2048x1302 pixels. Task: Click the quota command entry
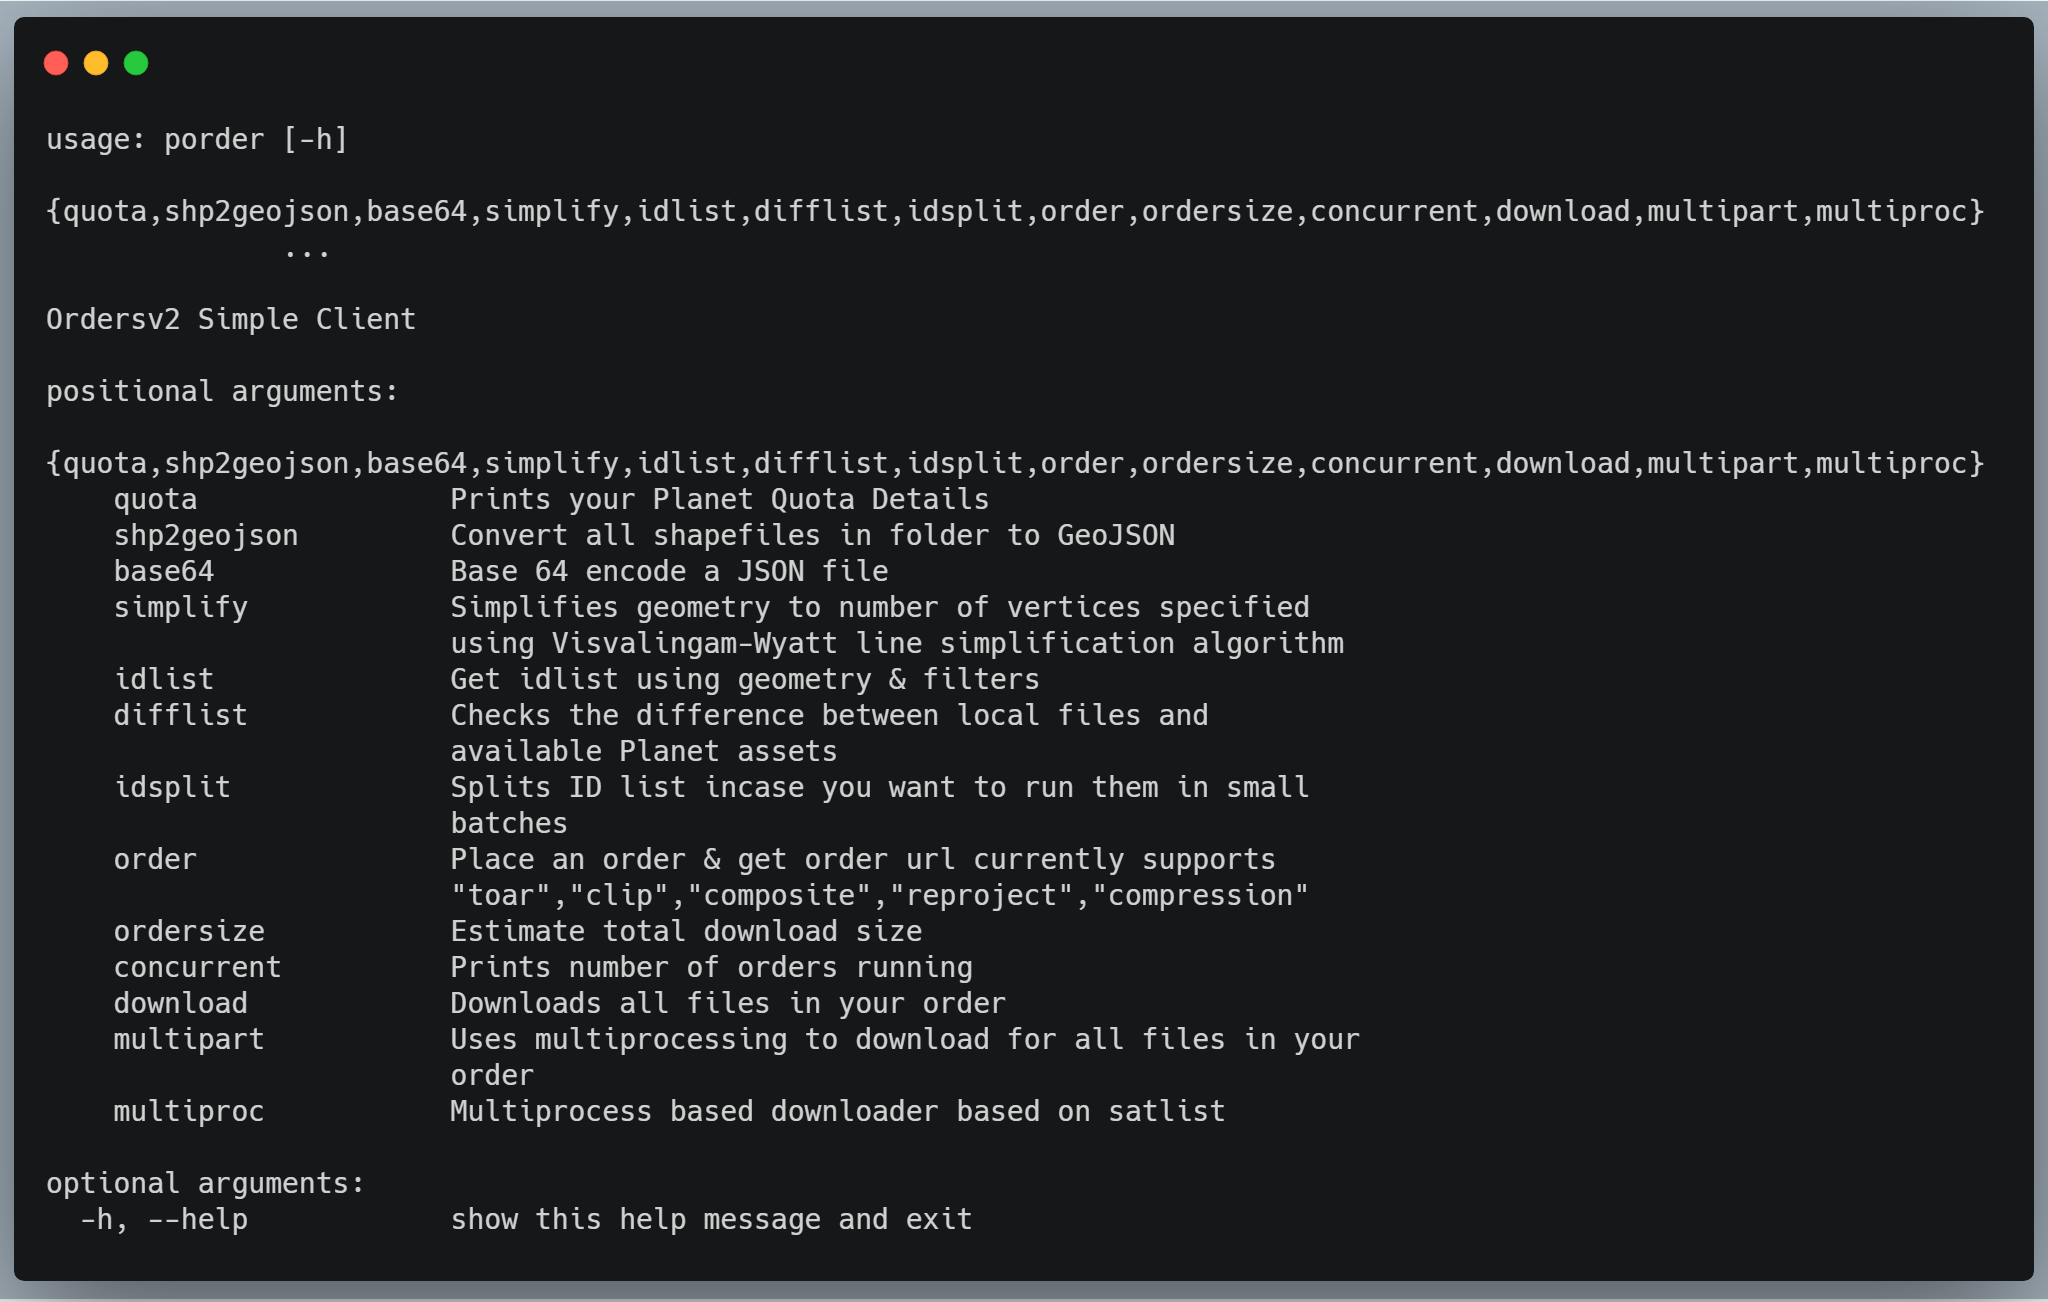(155, 499)
